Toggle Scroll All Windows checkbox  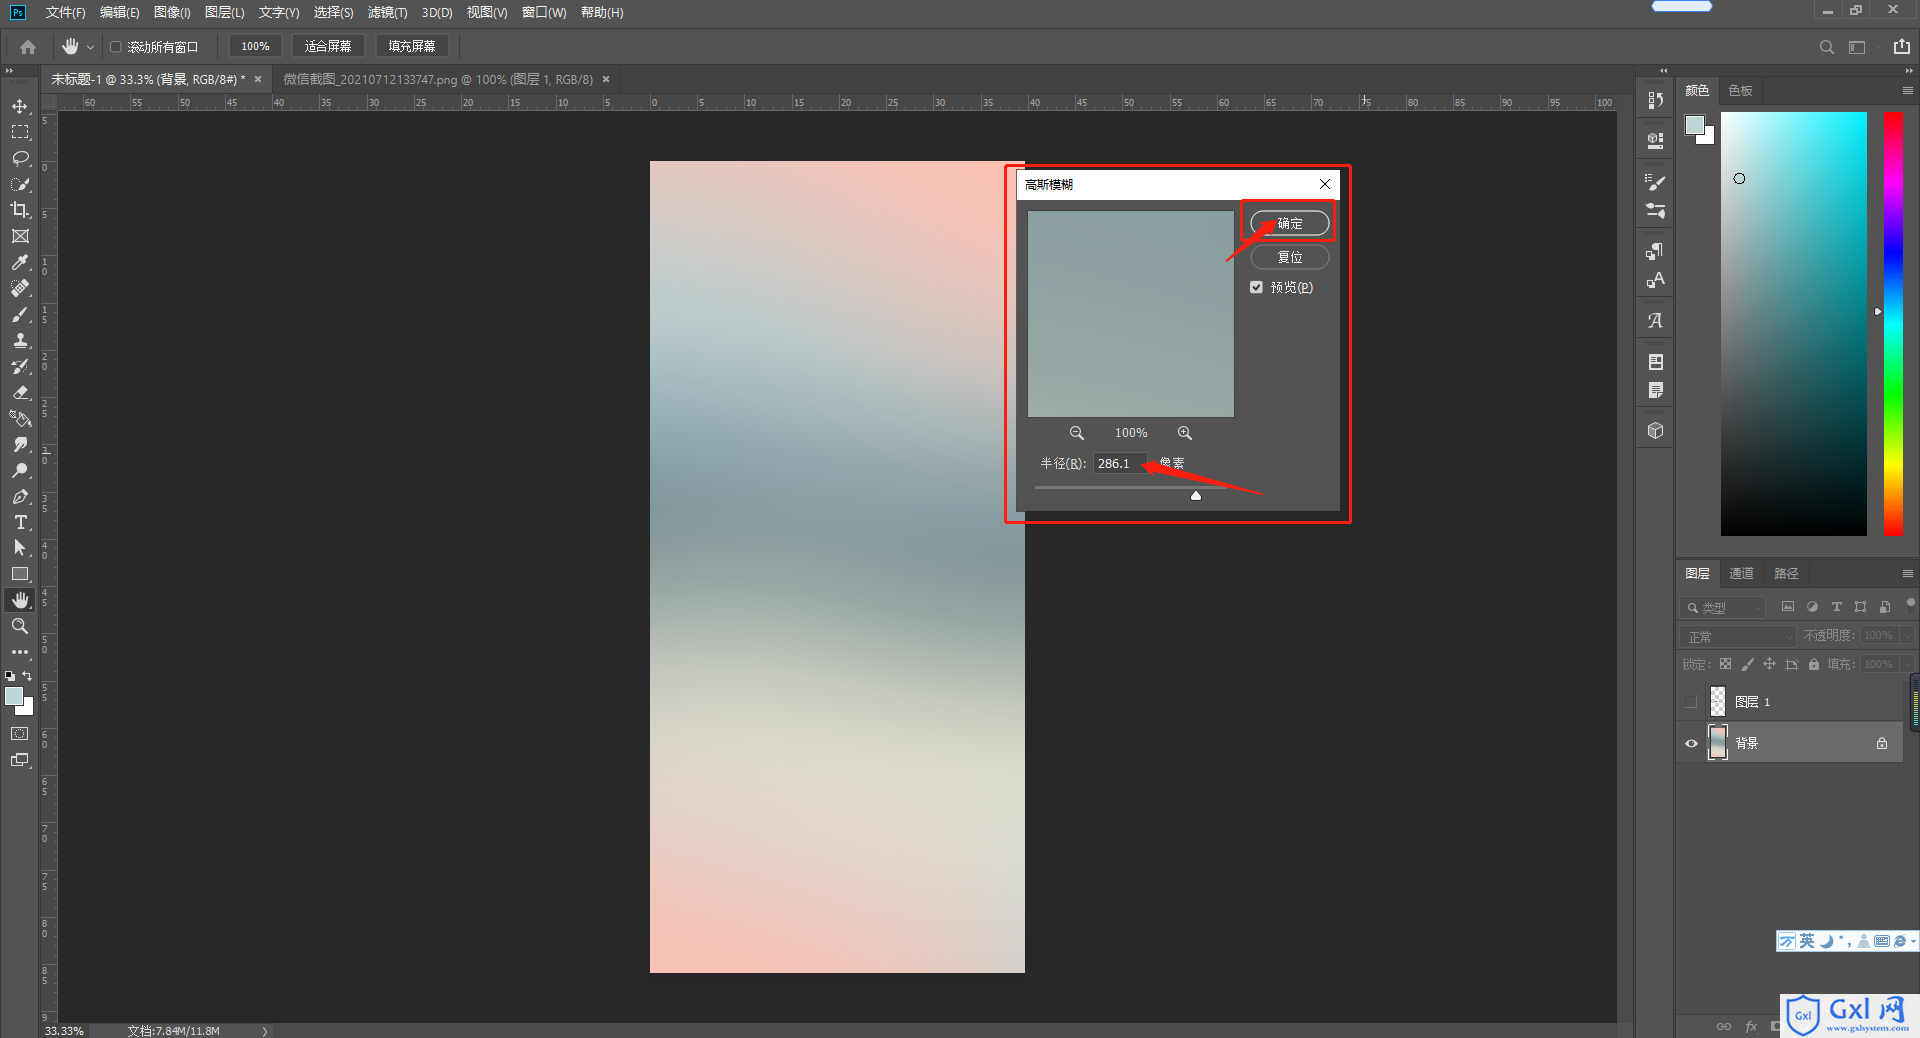116,47
